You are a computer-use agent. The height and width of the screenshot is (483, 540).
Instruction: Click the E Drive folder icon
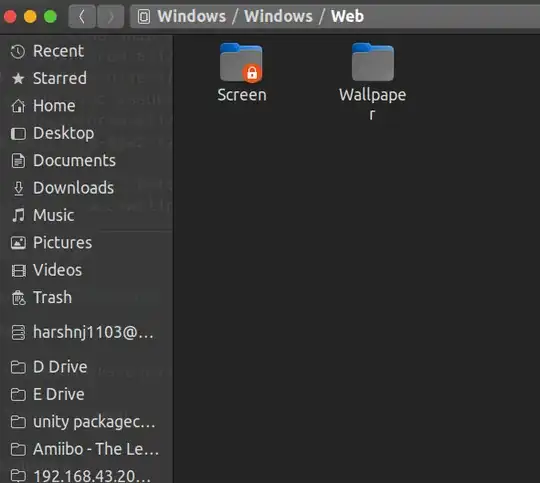[18, 394]
